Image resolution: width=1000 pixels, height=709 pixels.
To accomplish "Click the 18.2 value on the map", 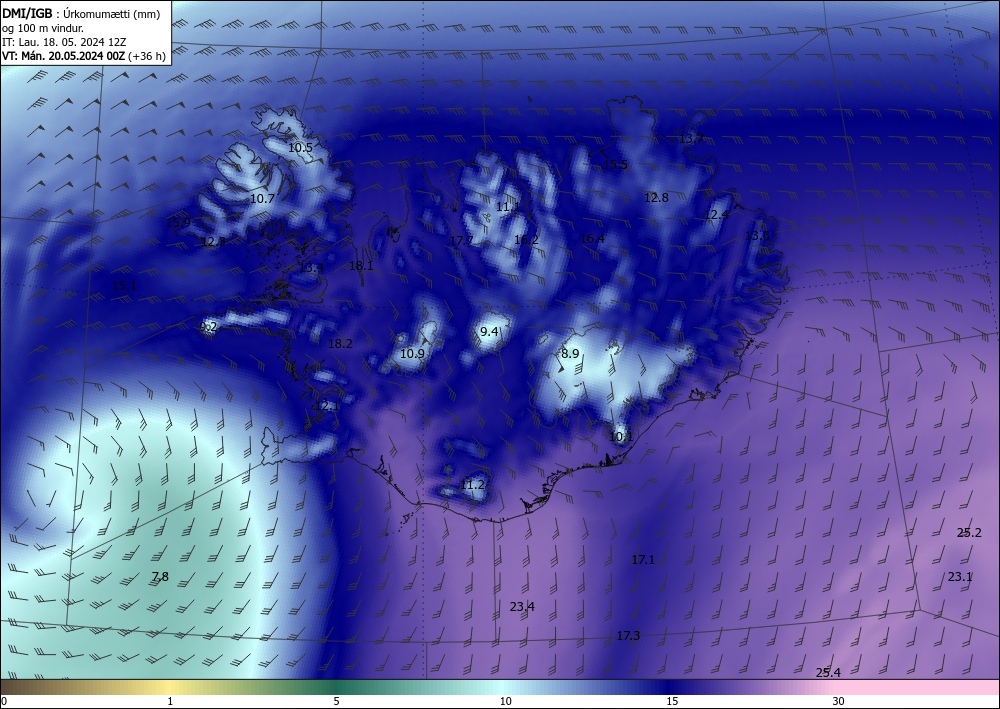I will pos(340,344).
